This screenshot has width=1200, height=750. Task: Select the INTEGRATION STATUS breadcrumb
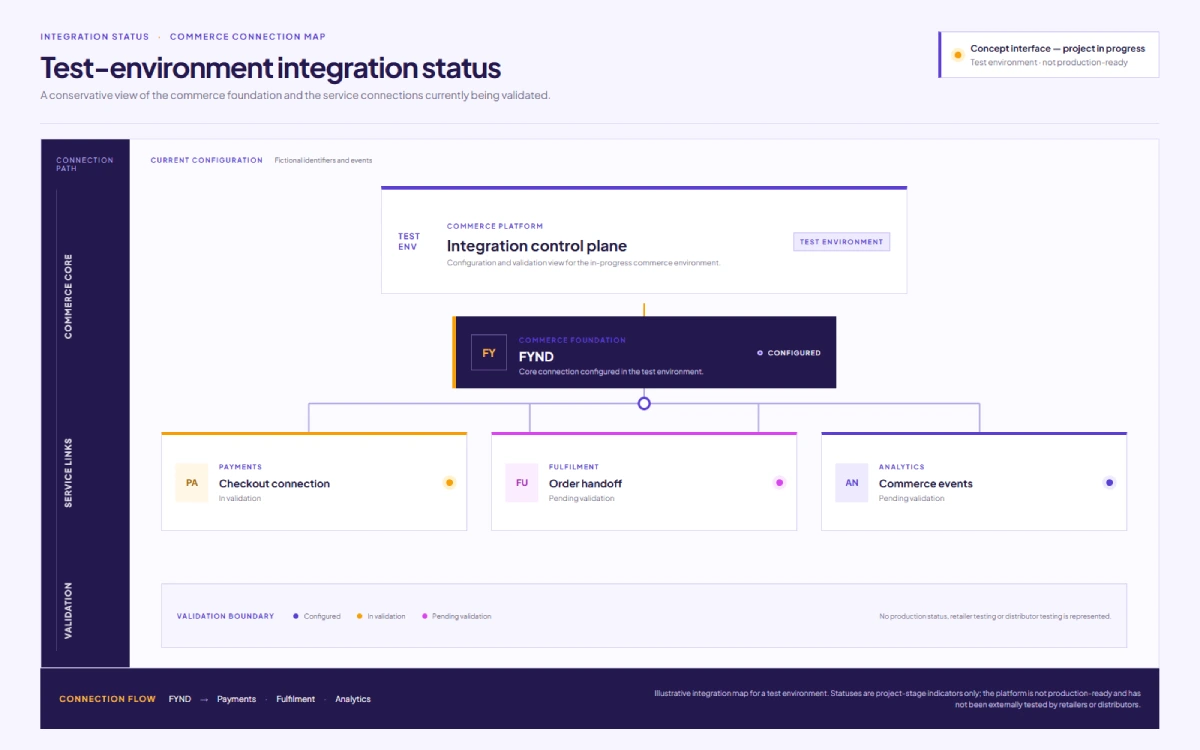pyautogui.click(x=94, y=37)
